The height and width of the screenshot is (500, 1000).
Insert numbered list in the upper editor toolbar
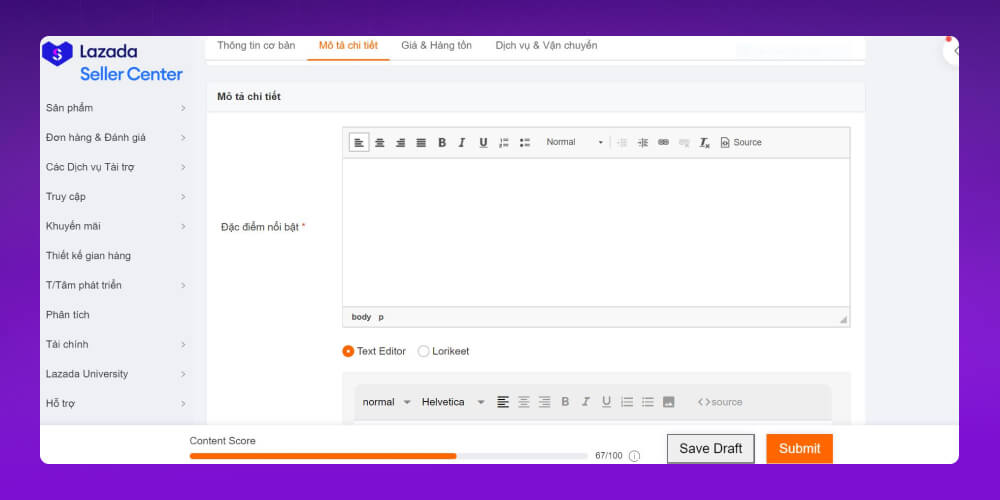(504, 143)
